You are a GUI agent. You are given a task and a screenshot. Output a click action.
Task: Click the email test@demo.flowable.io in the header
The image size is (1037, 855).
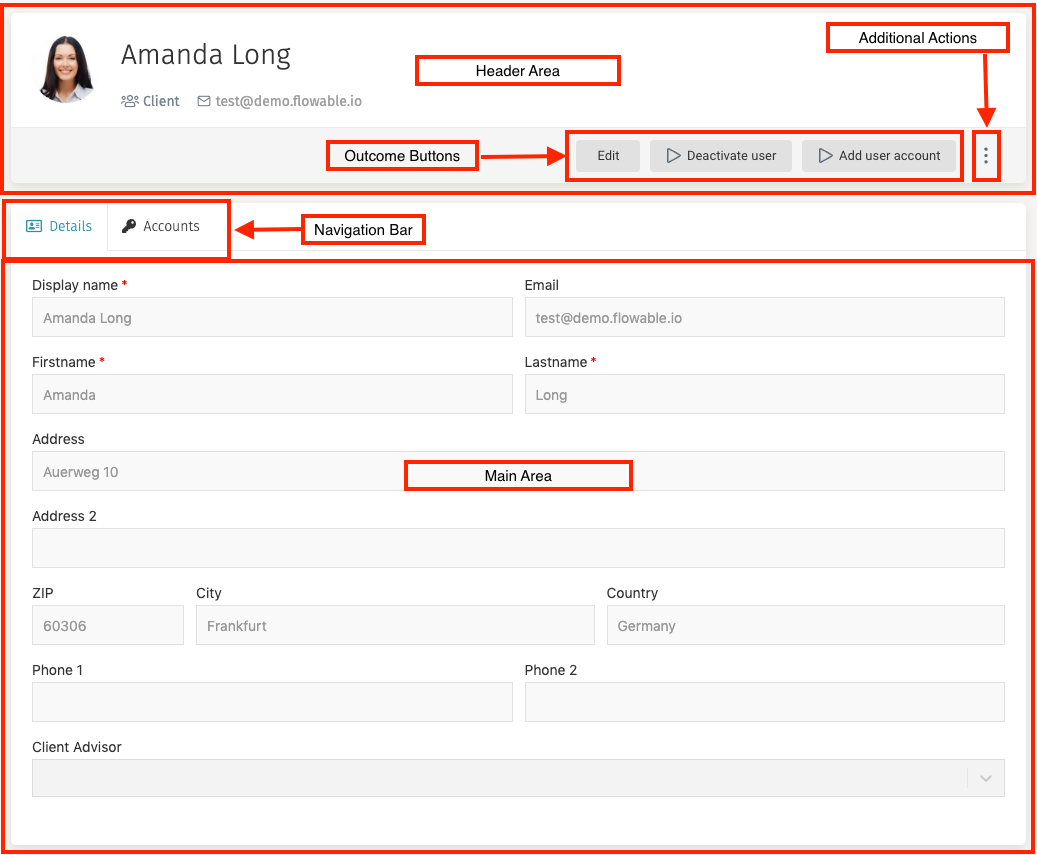tap(288, 101)
